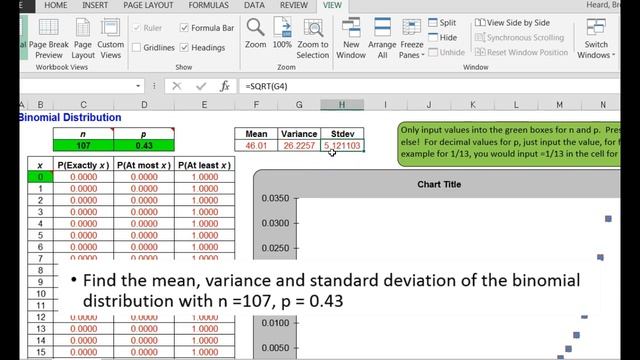Set zoom to 100%
The width and height of the screenshot is (640, 360).
(282, 33)
